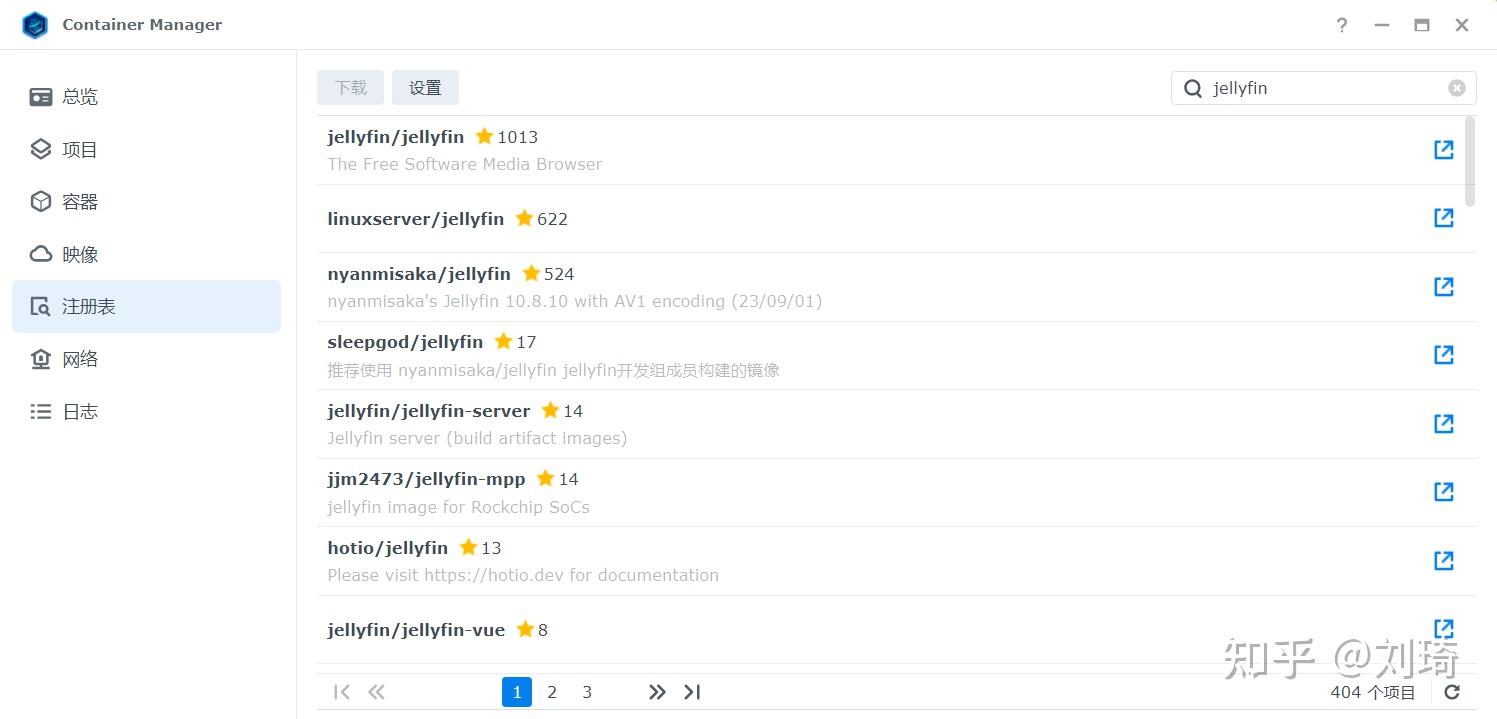Click the 622 star count
1497x719 pixels.
coord(553,219)
